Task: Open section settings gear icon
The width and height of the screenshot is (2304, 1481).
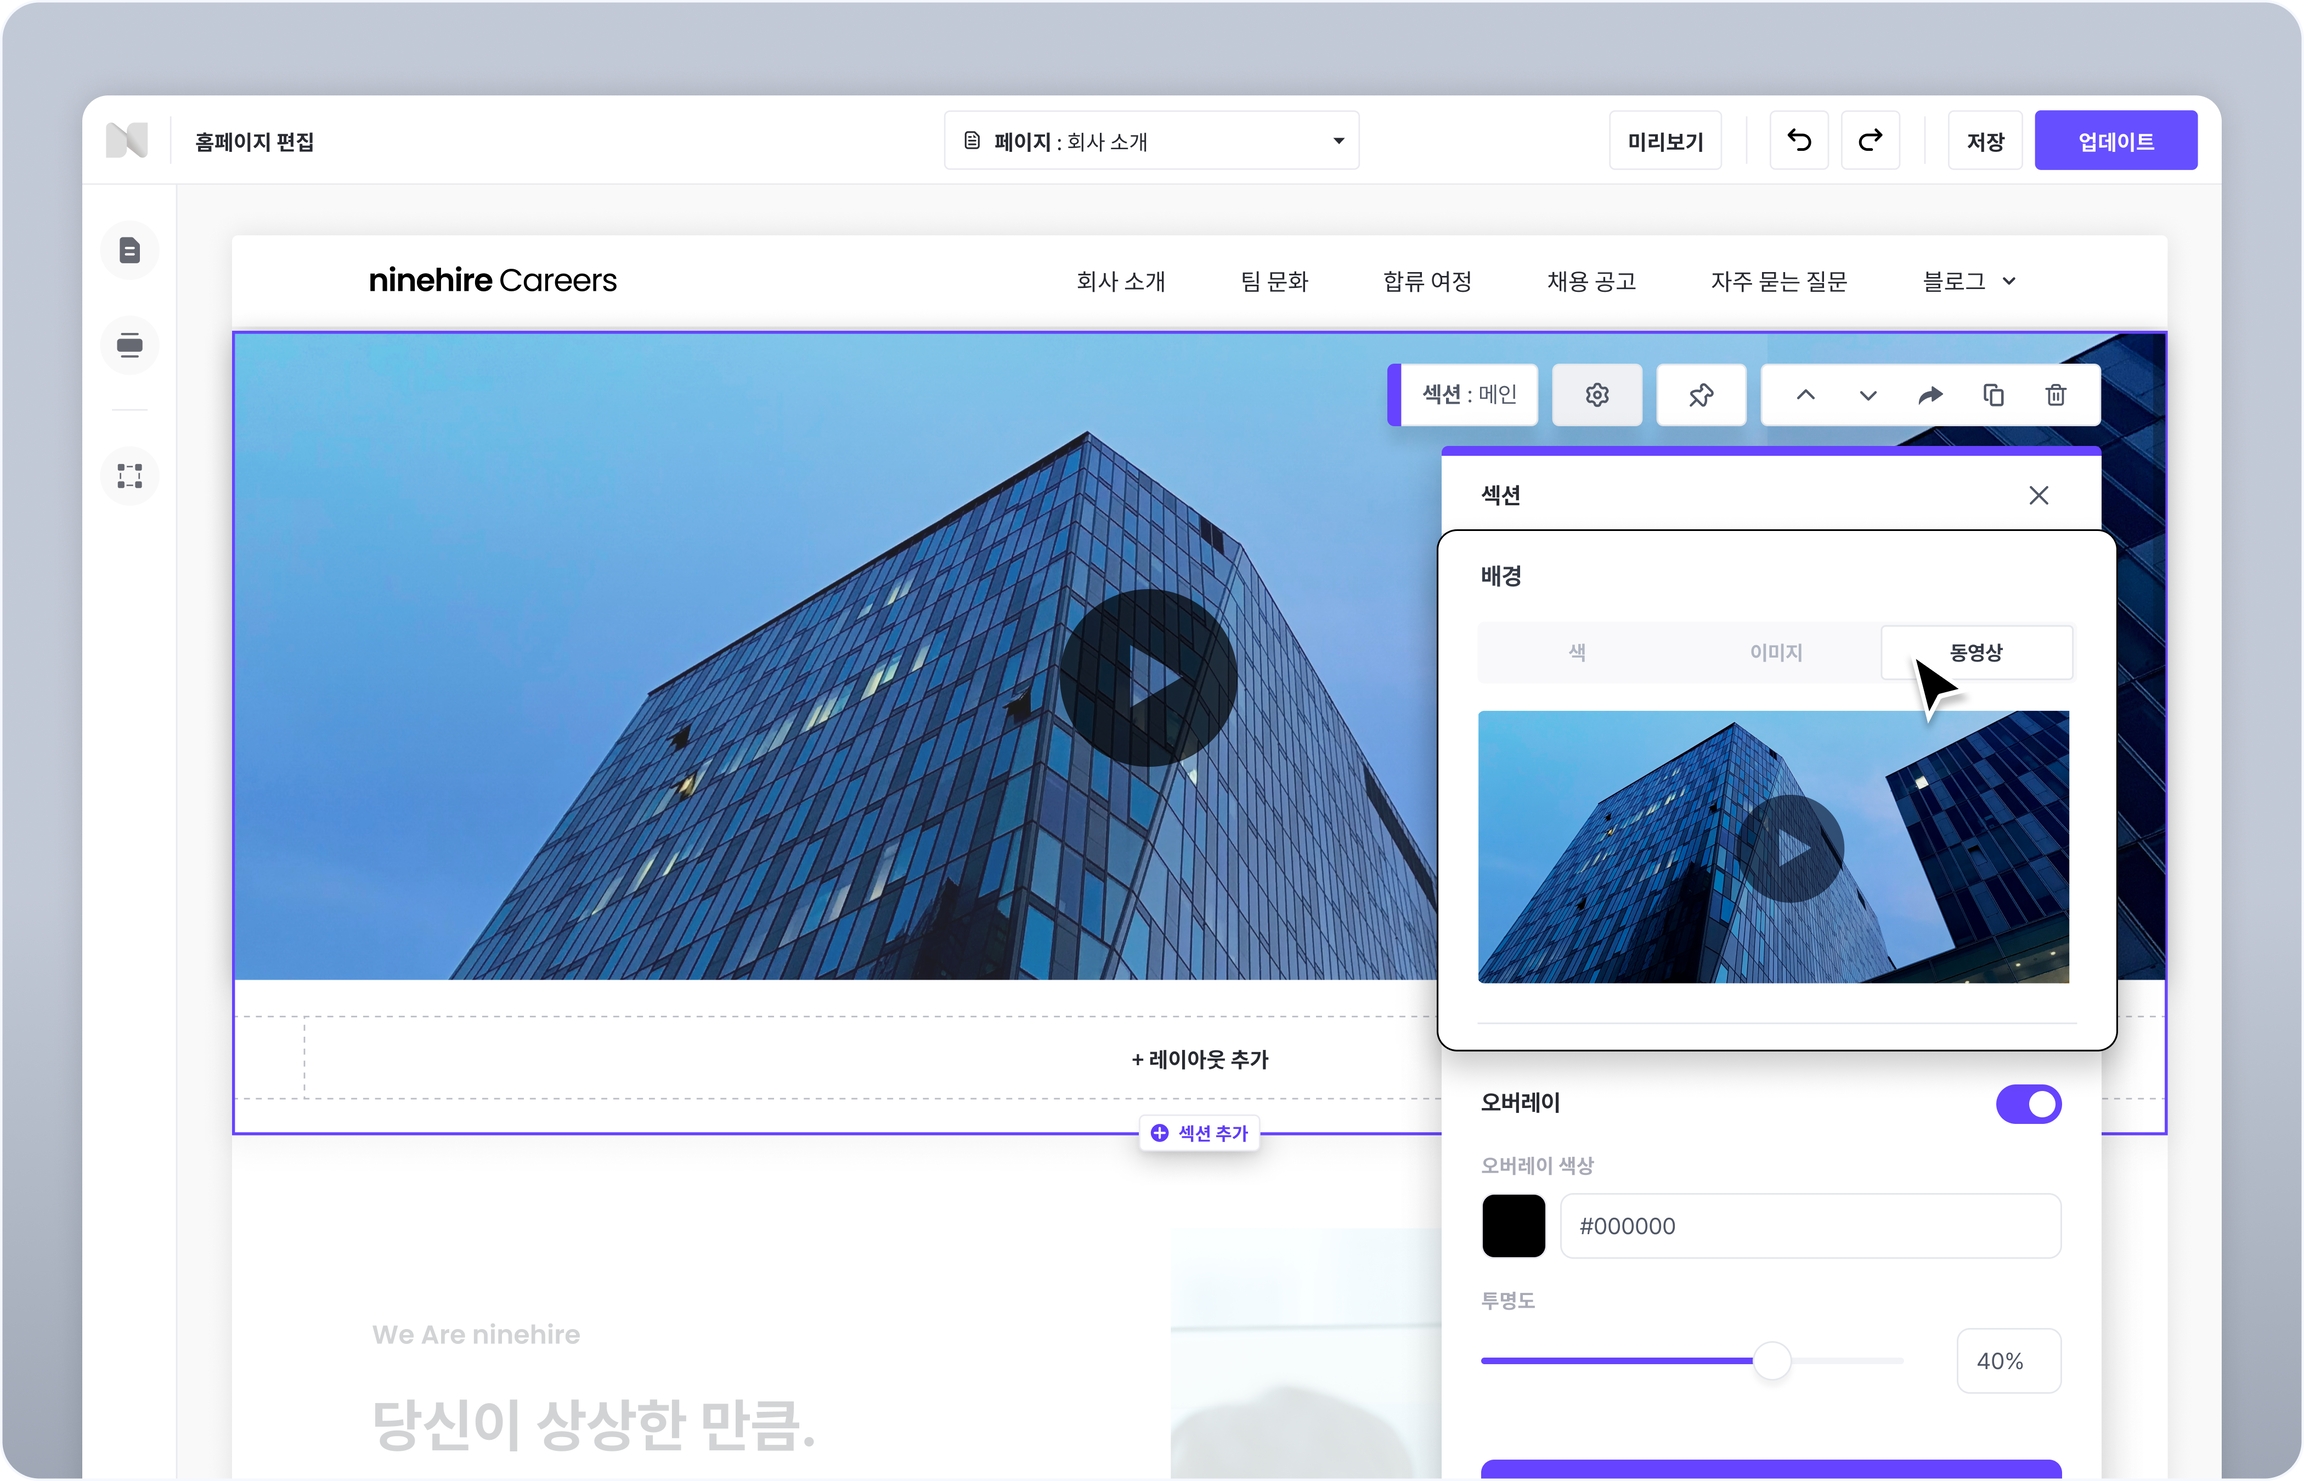Action: [x=1597, y=395]
